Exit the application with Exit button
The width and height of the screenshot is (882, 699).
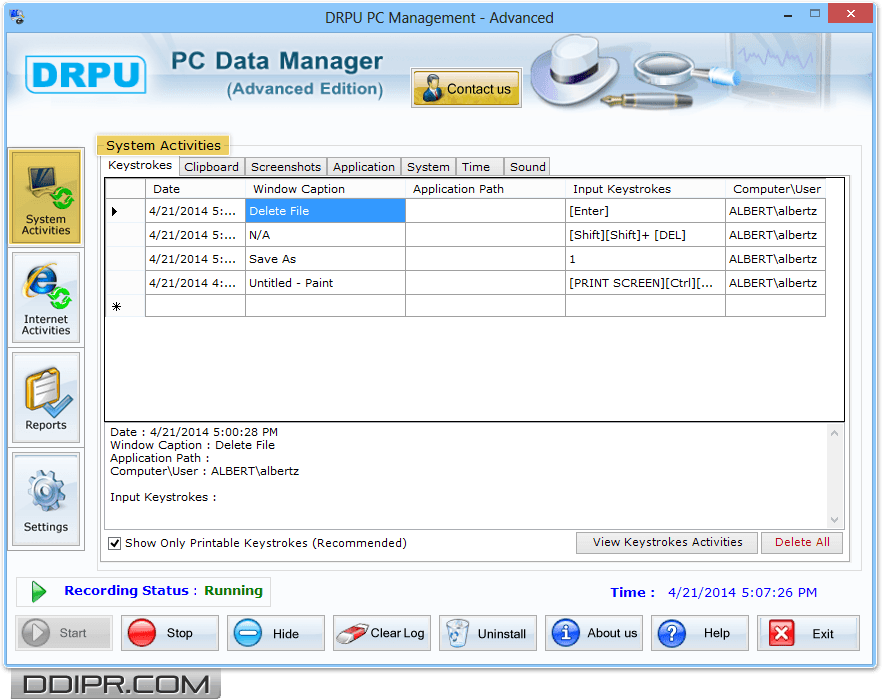click(x=808, y=633)
